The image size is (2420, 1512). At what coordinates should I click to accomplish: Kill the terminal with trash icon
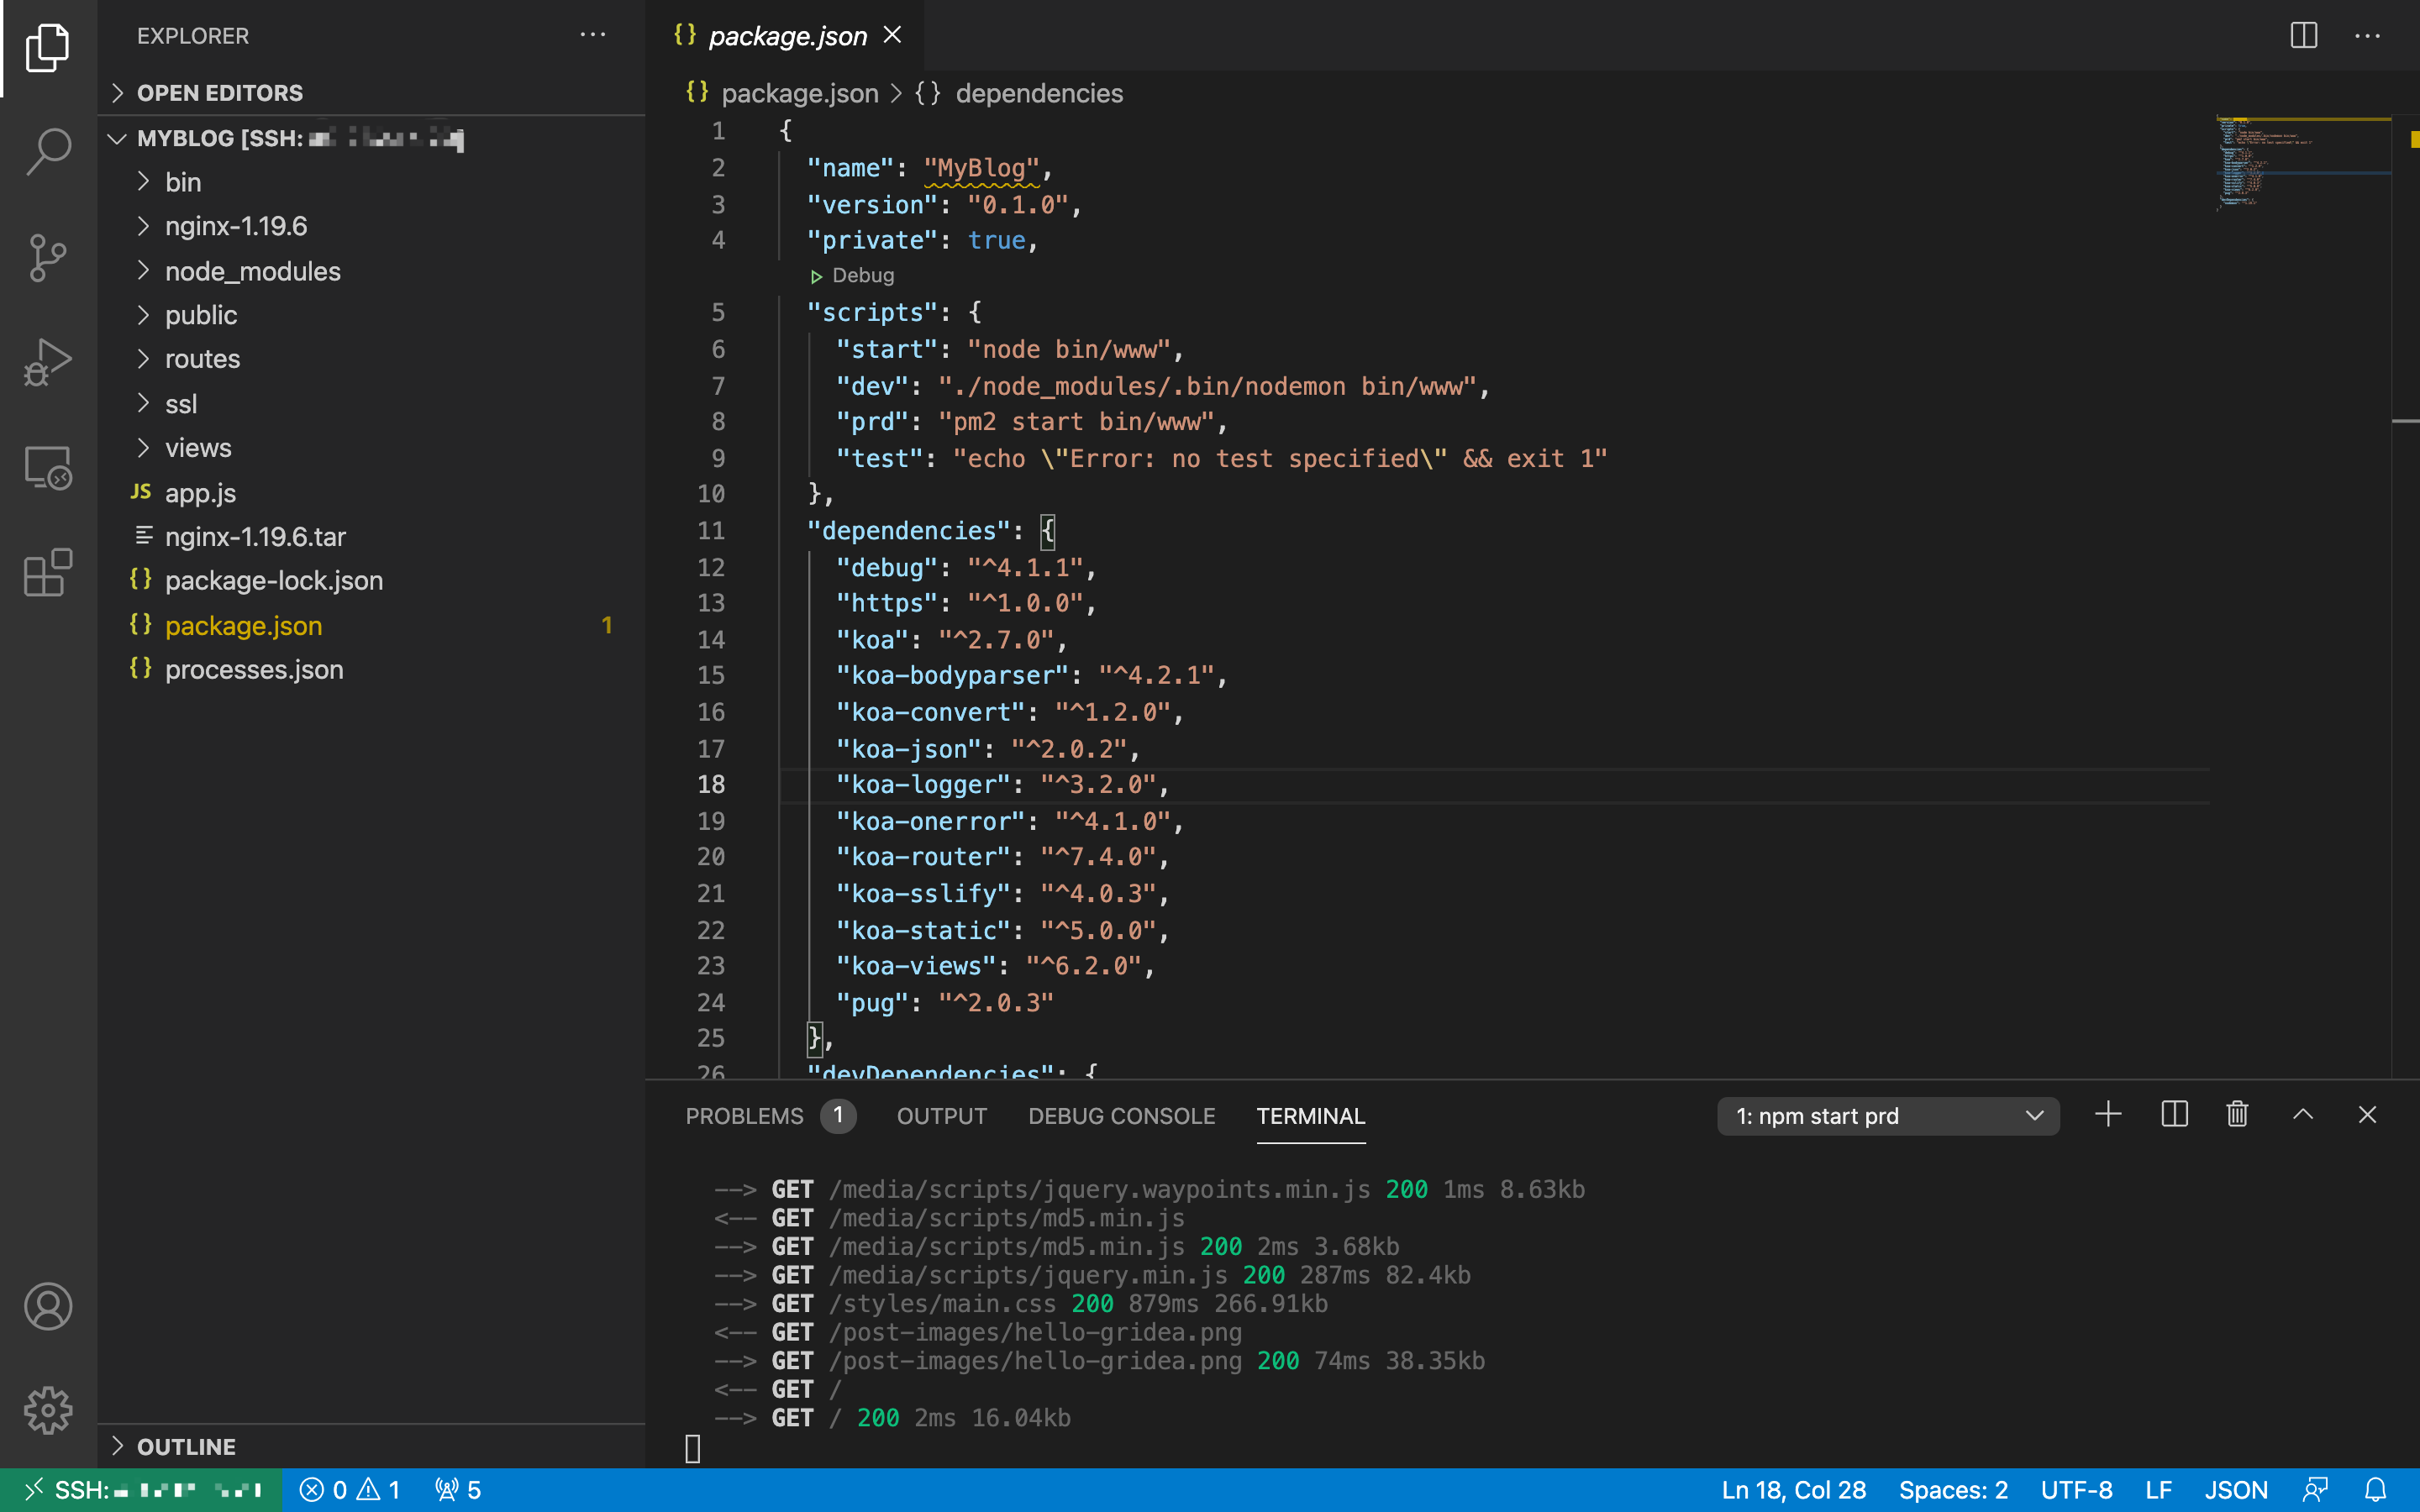[2237, 1115]
